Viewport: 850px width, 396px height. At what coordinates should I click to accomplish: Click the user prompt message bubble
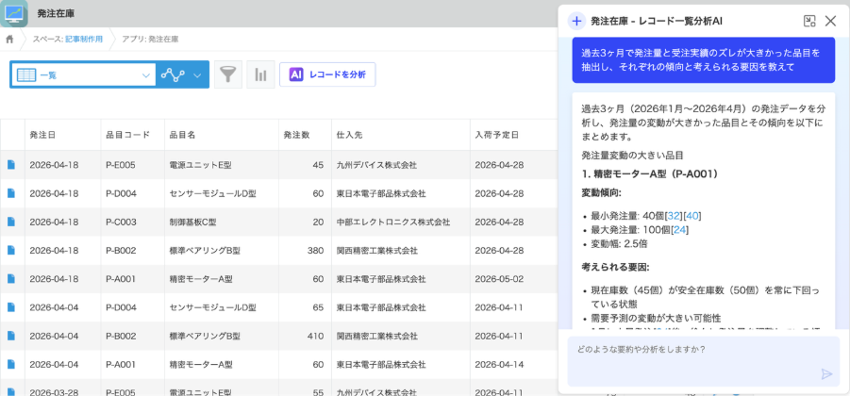[x=703, y=60]
